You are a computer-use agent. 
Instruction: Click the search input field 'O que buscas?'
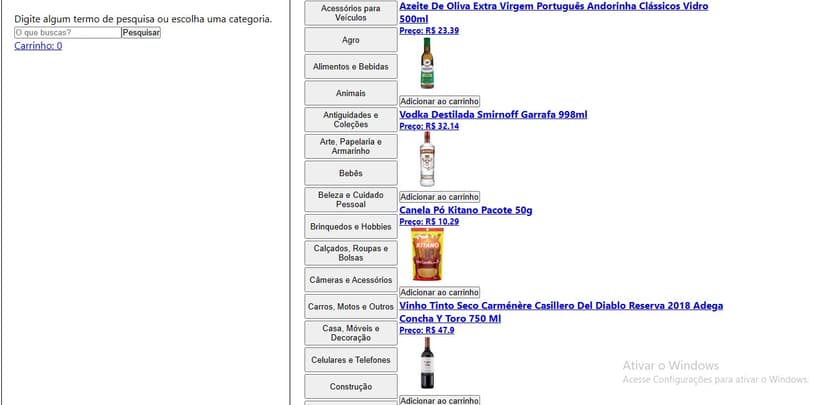(x=68, y=33)
